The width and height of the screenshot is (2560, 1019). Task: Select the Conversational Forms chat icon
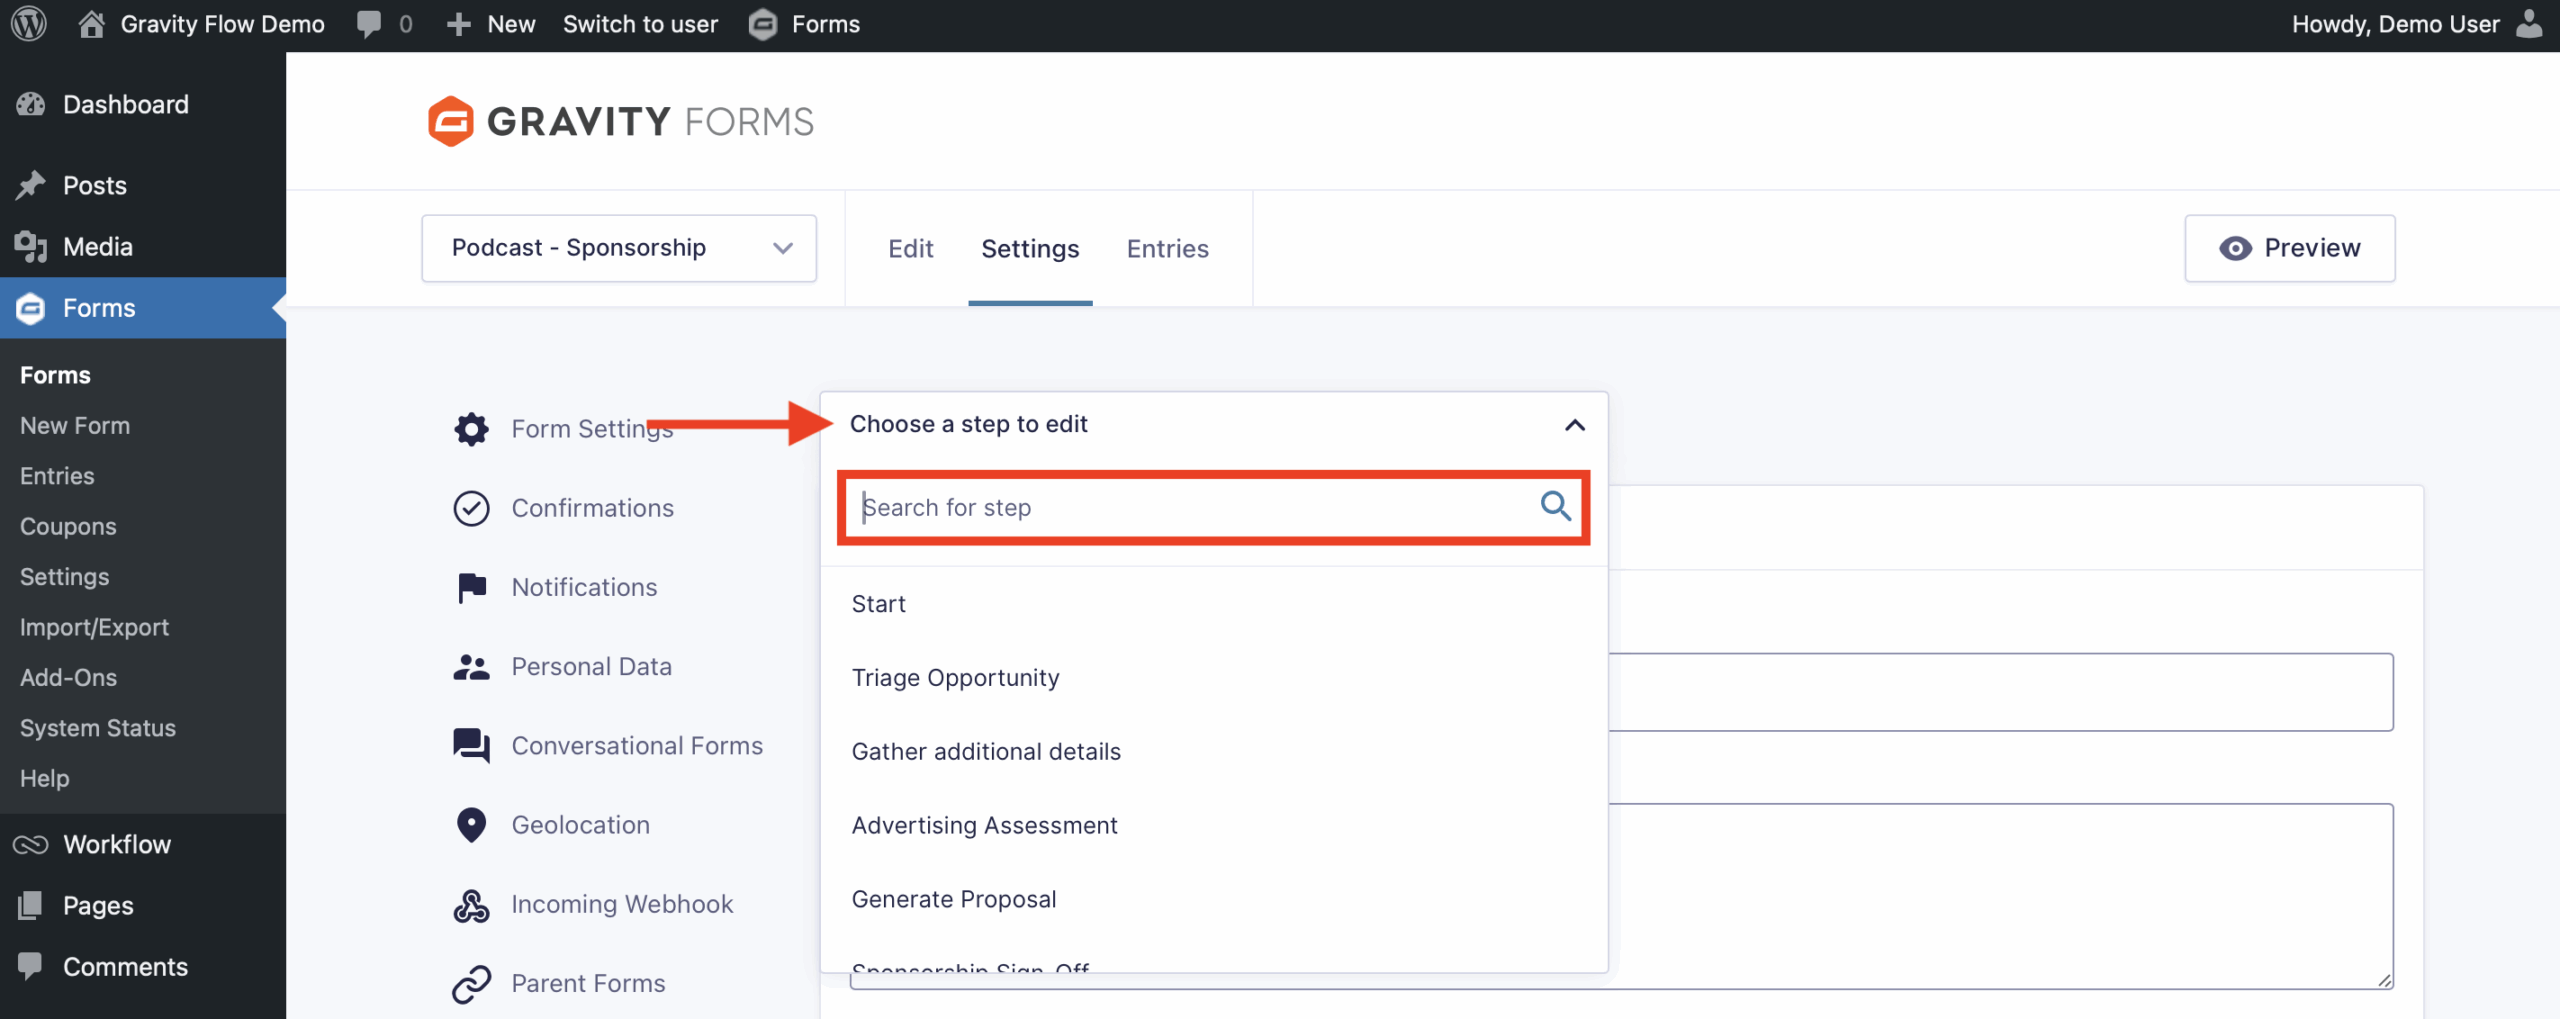[x=470, y=745]
